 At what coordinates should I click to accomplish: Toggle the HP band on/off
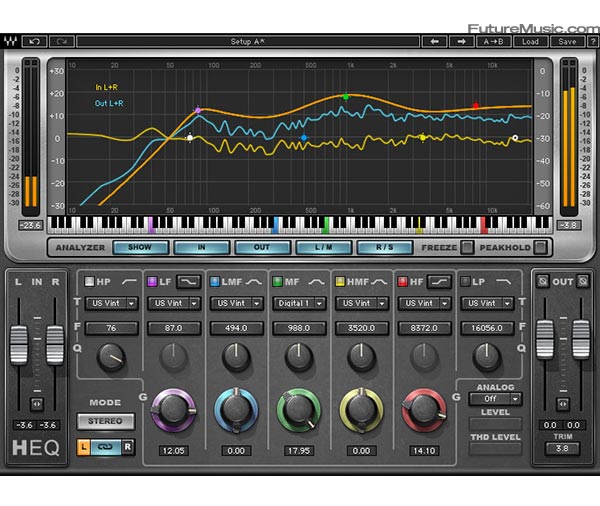(89, 282)
